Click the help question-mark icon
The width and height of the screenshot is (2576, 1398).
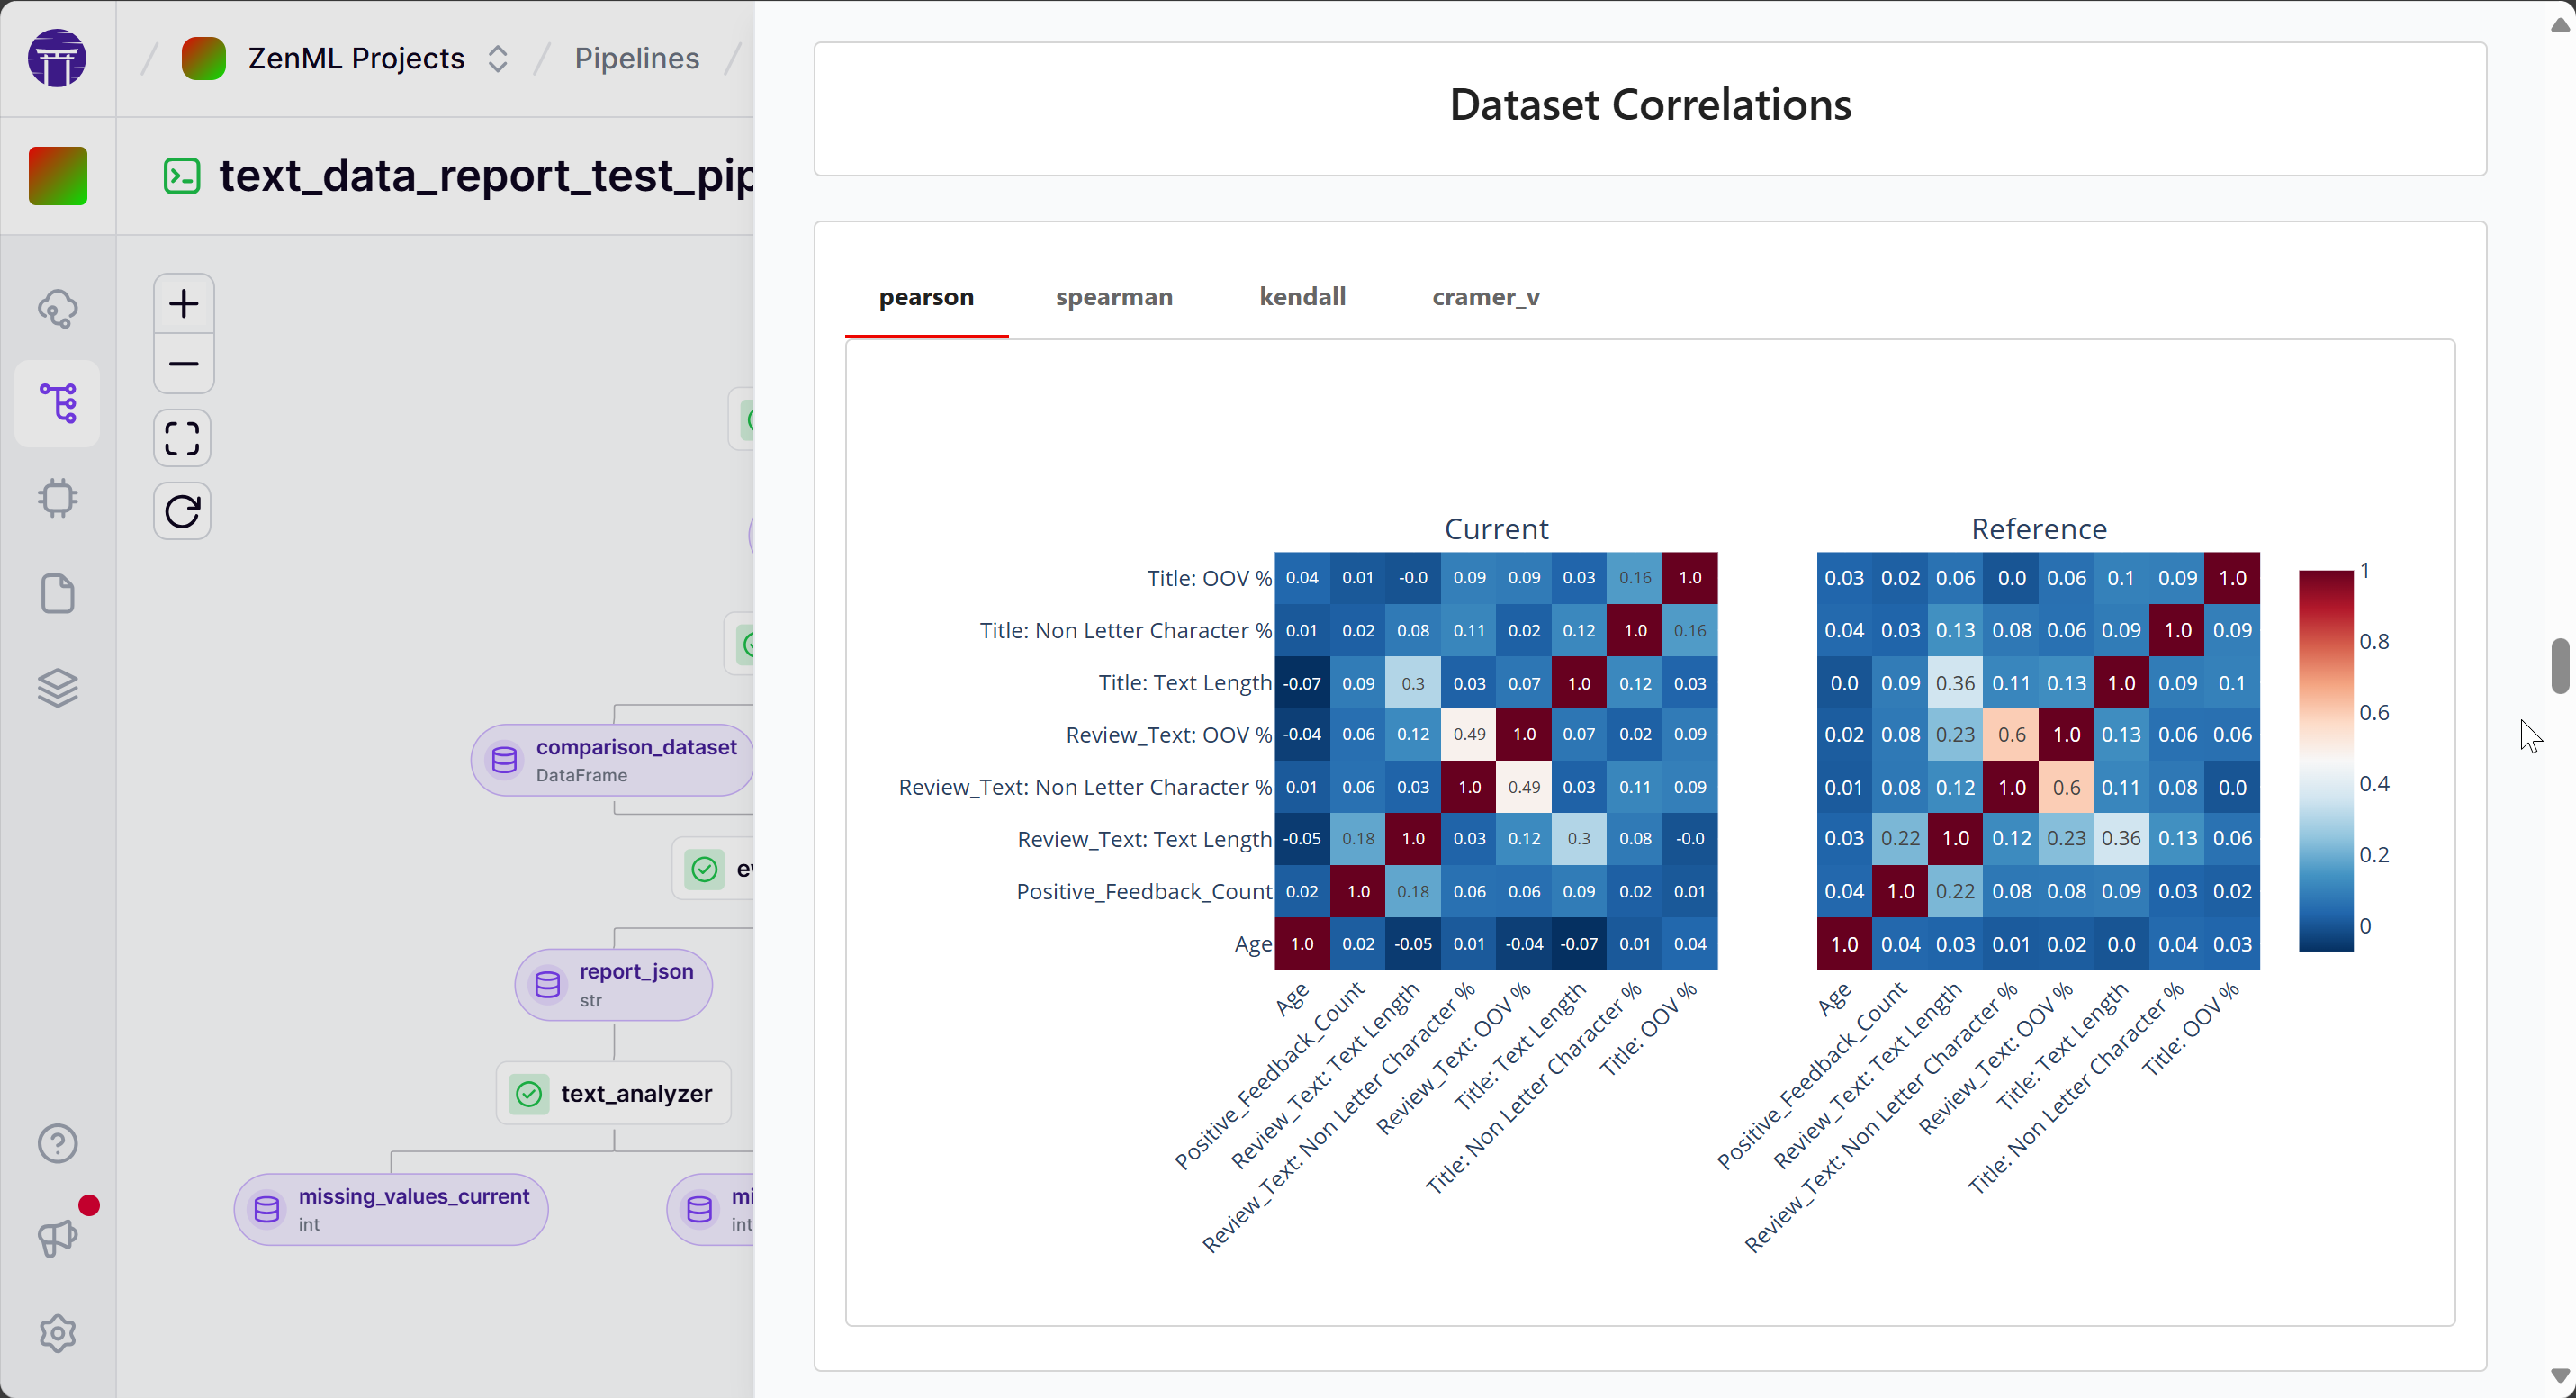pos(57,1143)
